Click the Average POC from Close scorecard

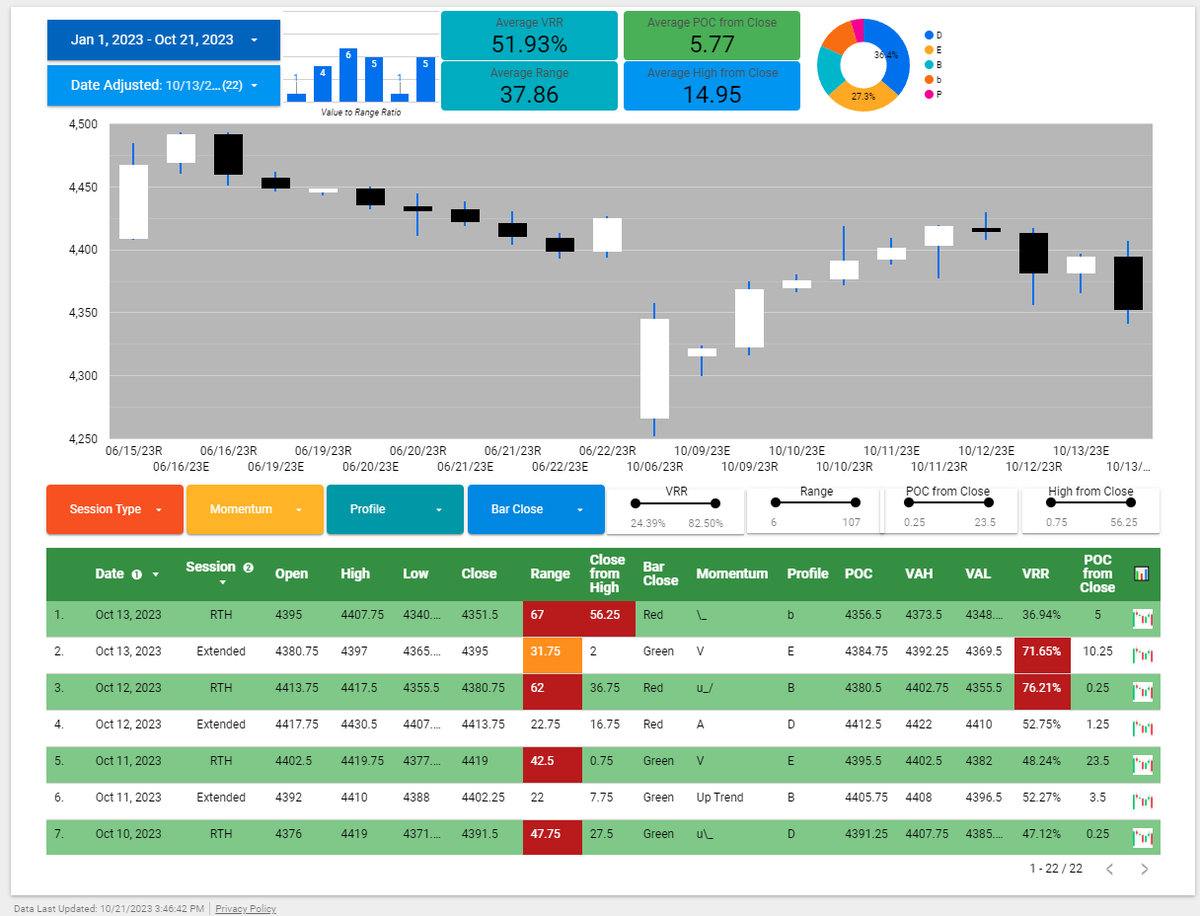(x=712, y=35)
